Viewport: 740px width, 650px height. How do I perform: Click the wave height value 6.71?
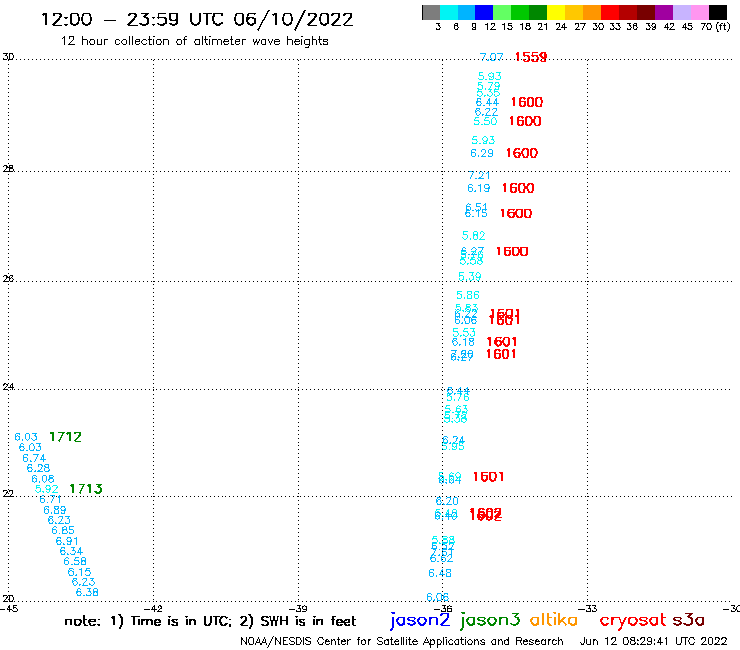(50, 499)
